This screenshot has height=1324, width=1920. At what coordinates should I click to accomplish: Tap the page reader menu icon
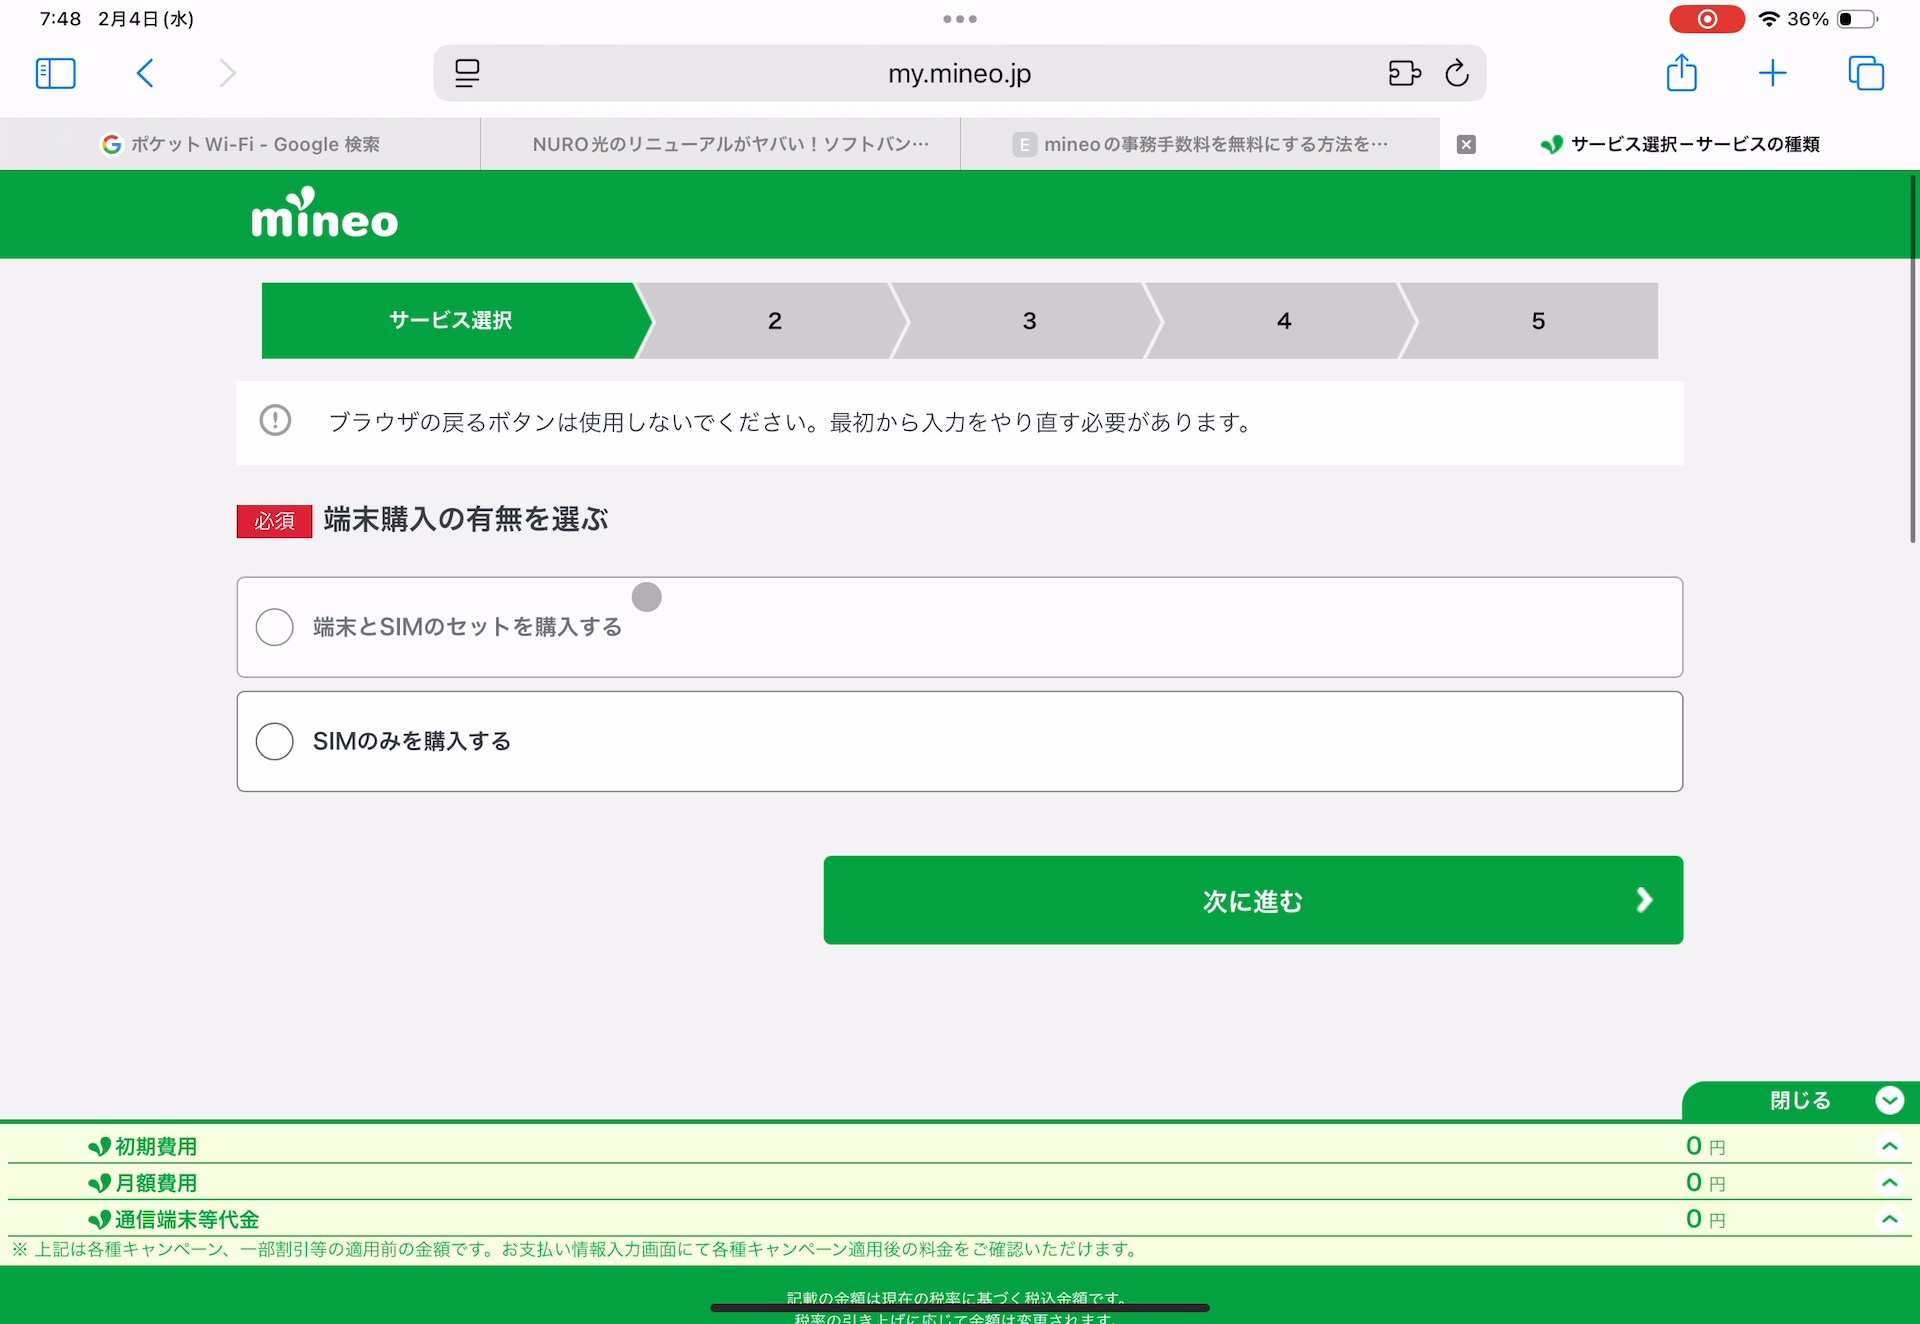[467, 73]
